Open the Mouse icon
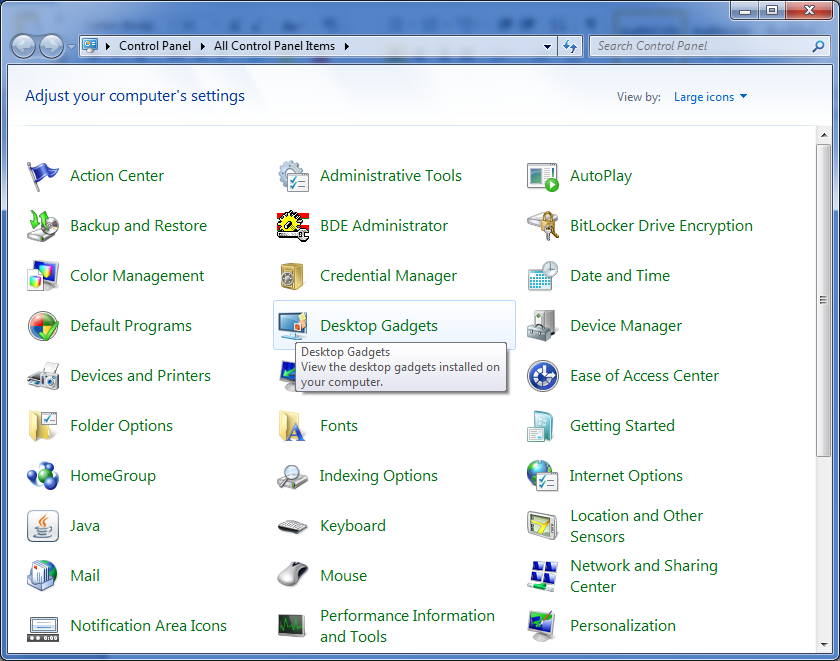 (x=292, y=575)
